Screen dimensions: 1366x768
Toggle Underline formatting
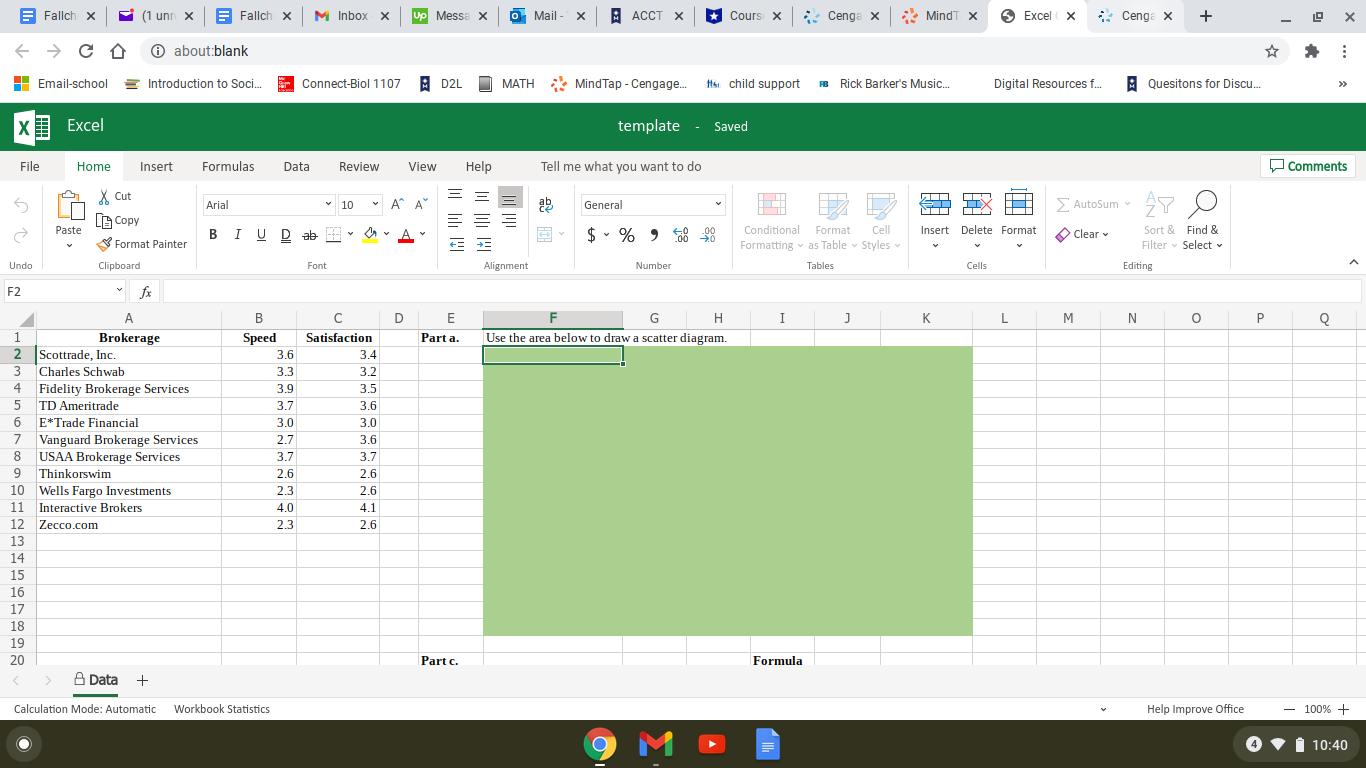point(261,234)
